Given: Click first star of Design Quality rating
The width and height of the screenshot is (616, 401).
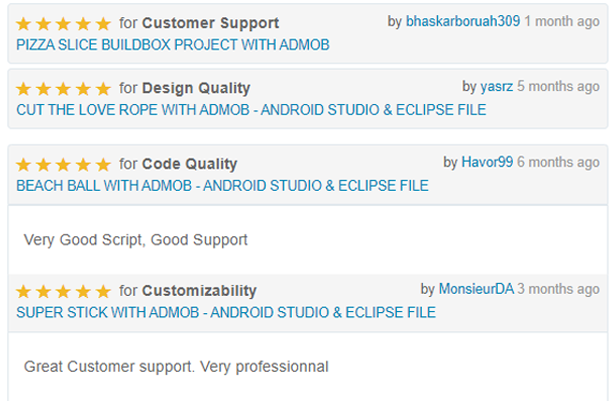Looking at the screenshot, I should 25,88.
